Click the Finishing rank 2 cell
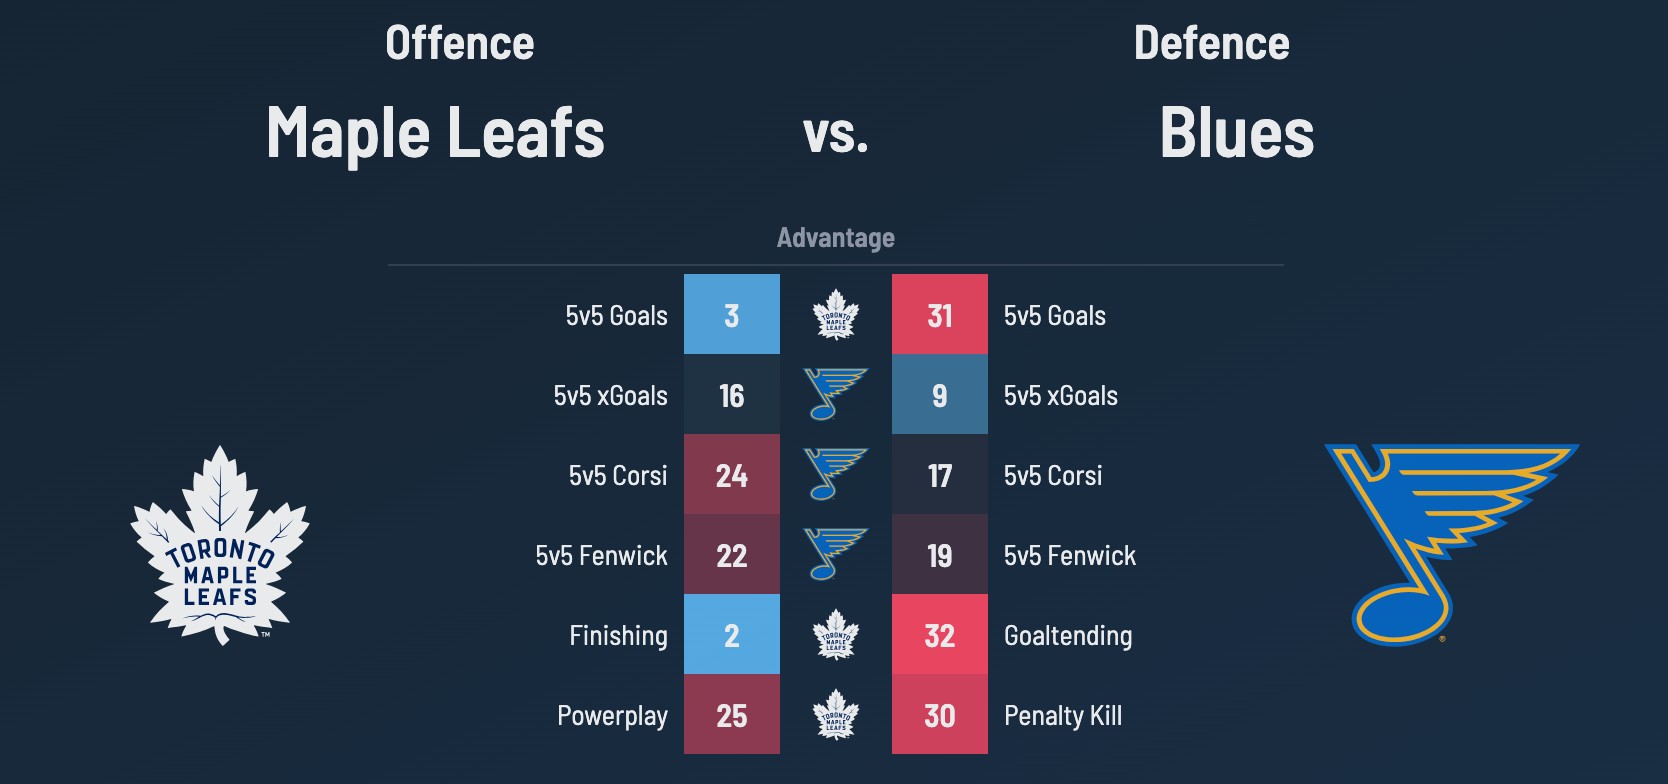Viewport: 1668px width, 784px height. [x=732, y=635]
